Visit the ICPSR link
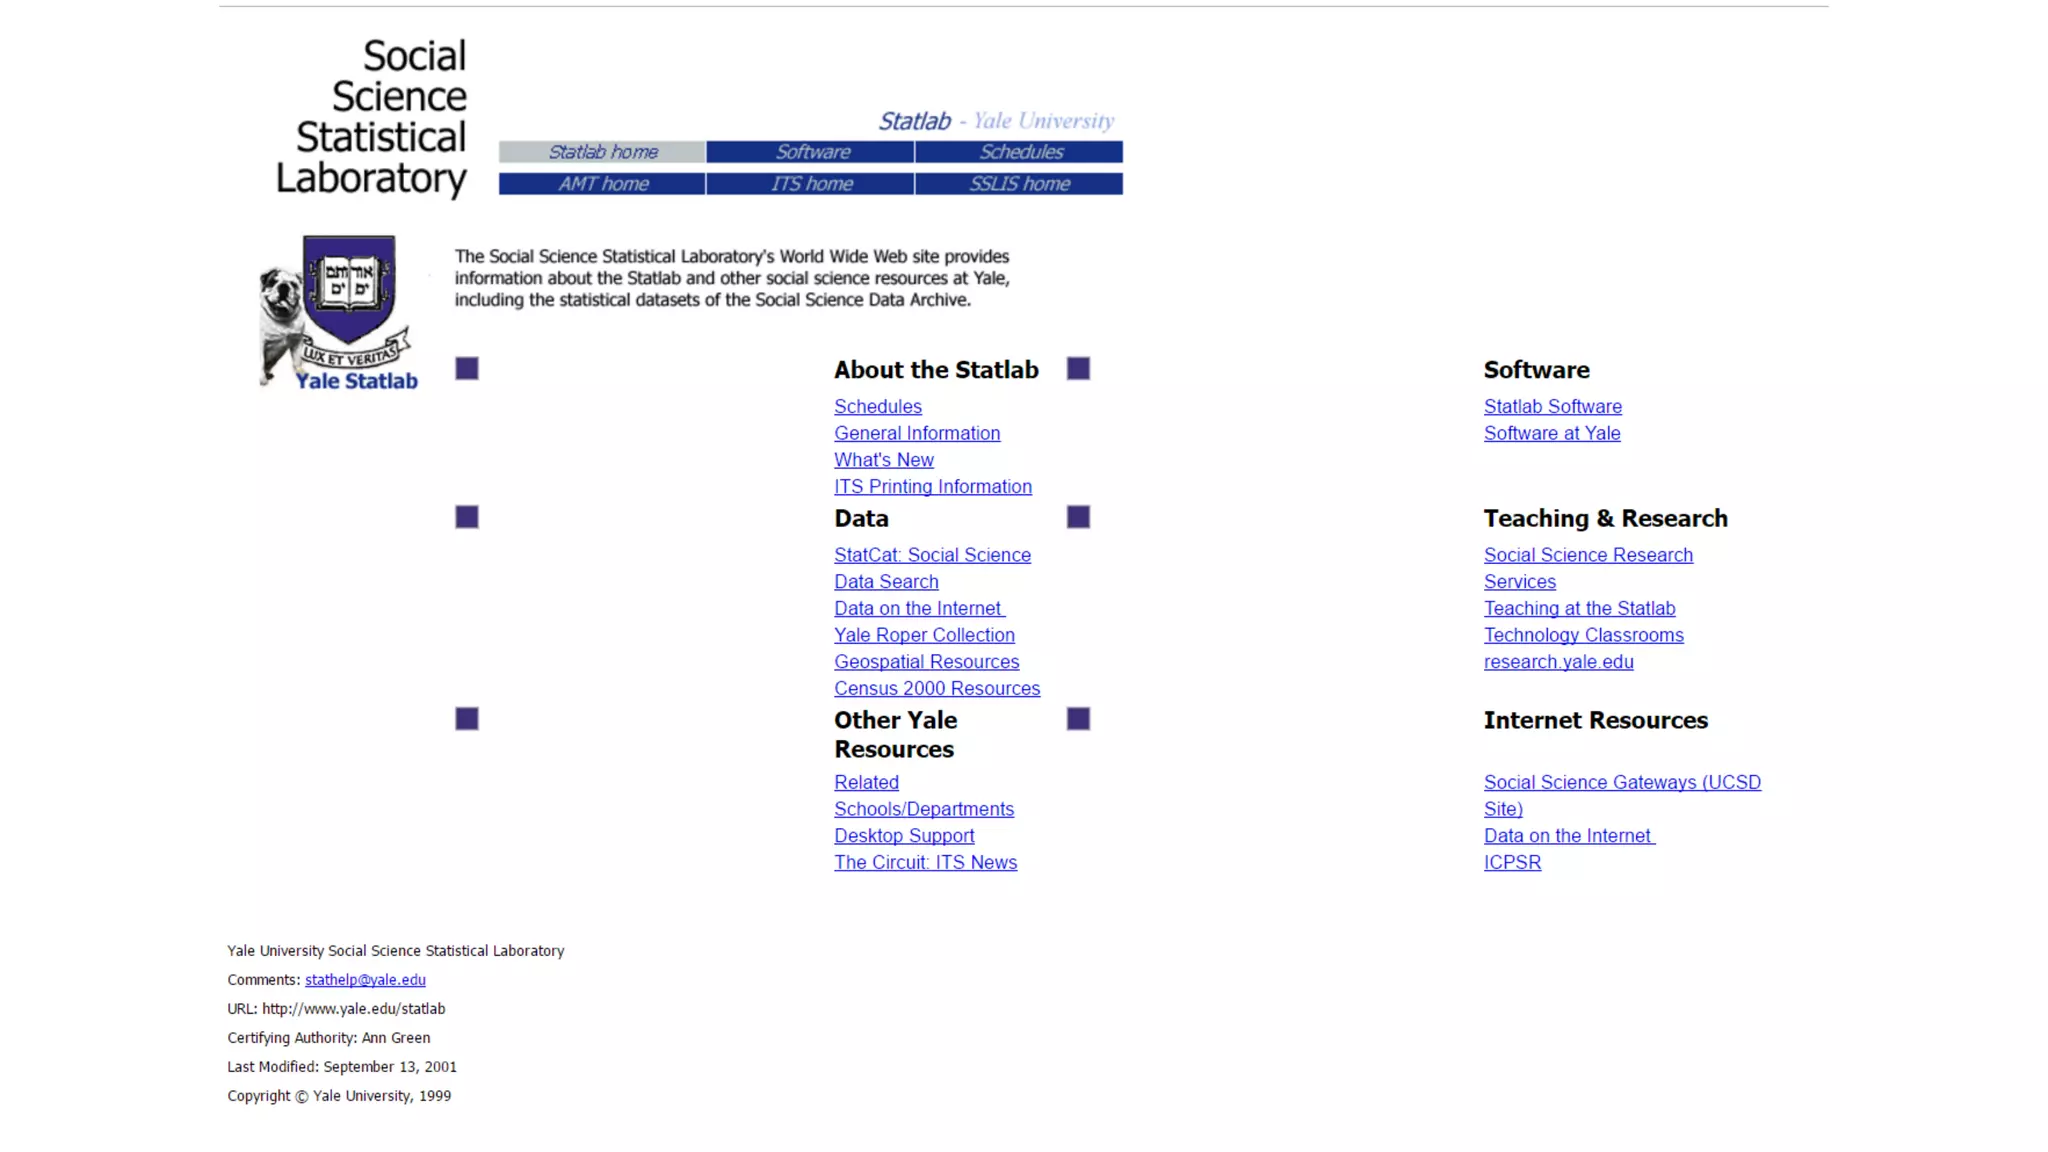 pyautogui.click(x=1512, y=862)
